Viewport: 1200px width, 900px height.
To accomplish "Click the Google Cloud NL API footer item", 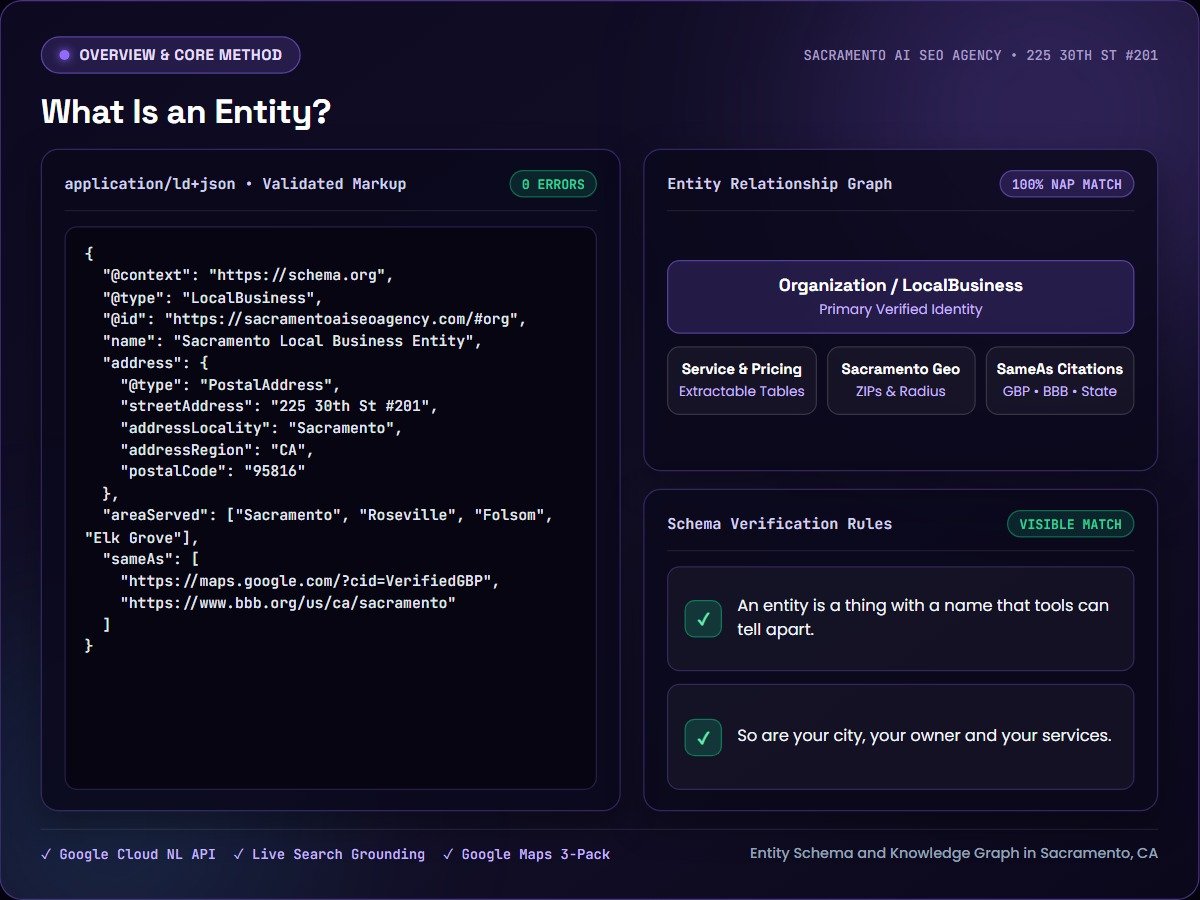I will tap(128, 855).
